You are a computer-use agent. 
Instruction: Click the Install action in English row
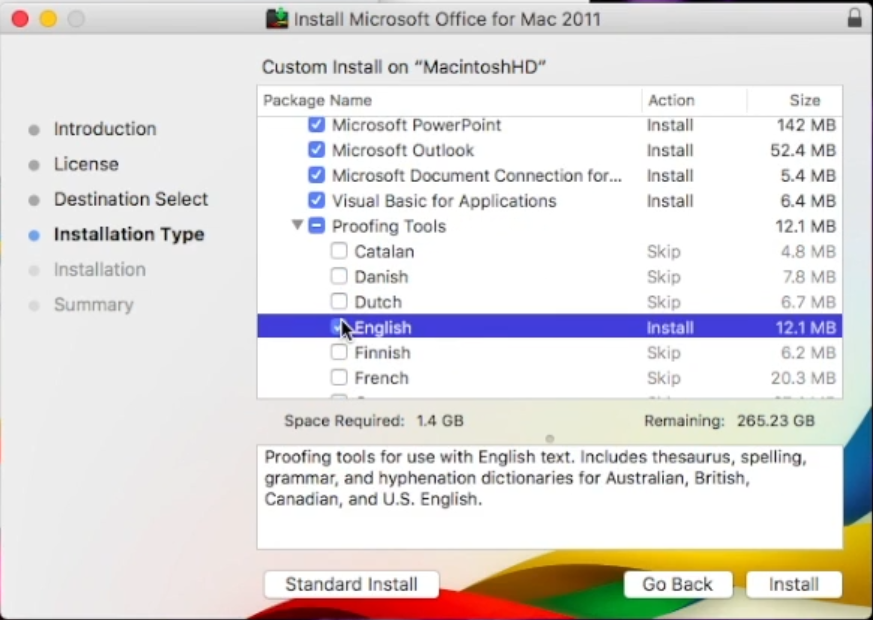click(x=670, y=328)
